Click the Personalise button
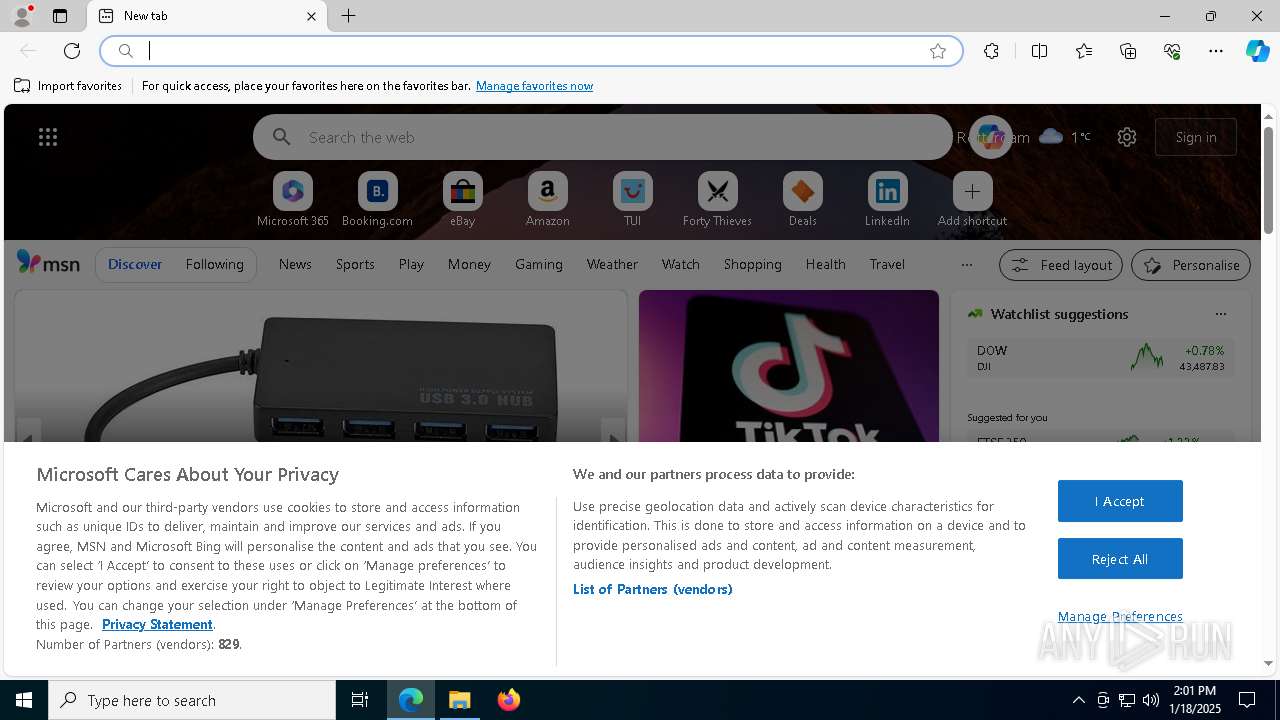Screen dimensions: 1280x720 (x=1191, y=265)
